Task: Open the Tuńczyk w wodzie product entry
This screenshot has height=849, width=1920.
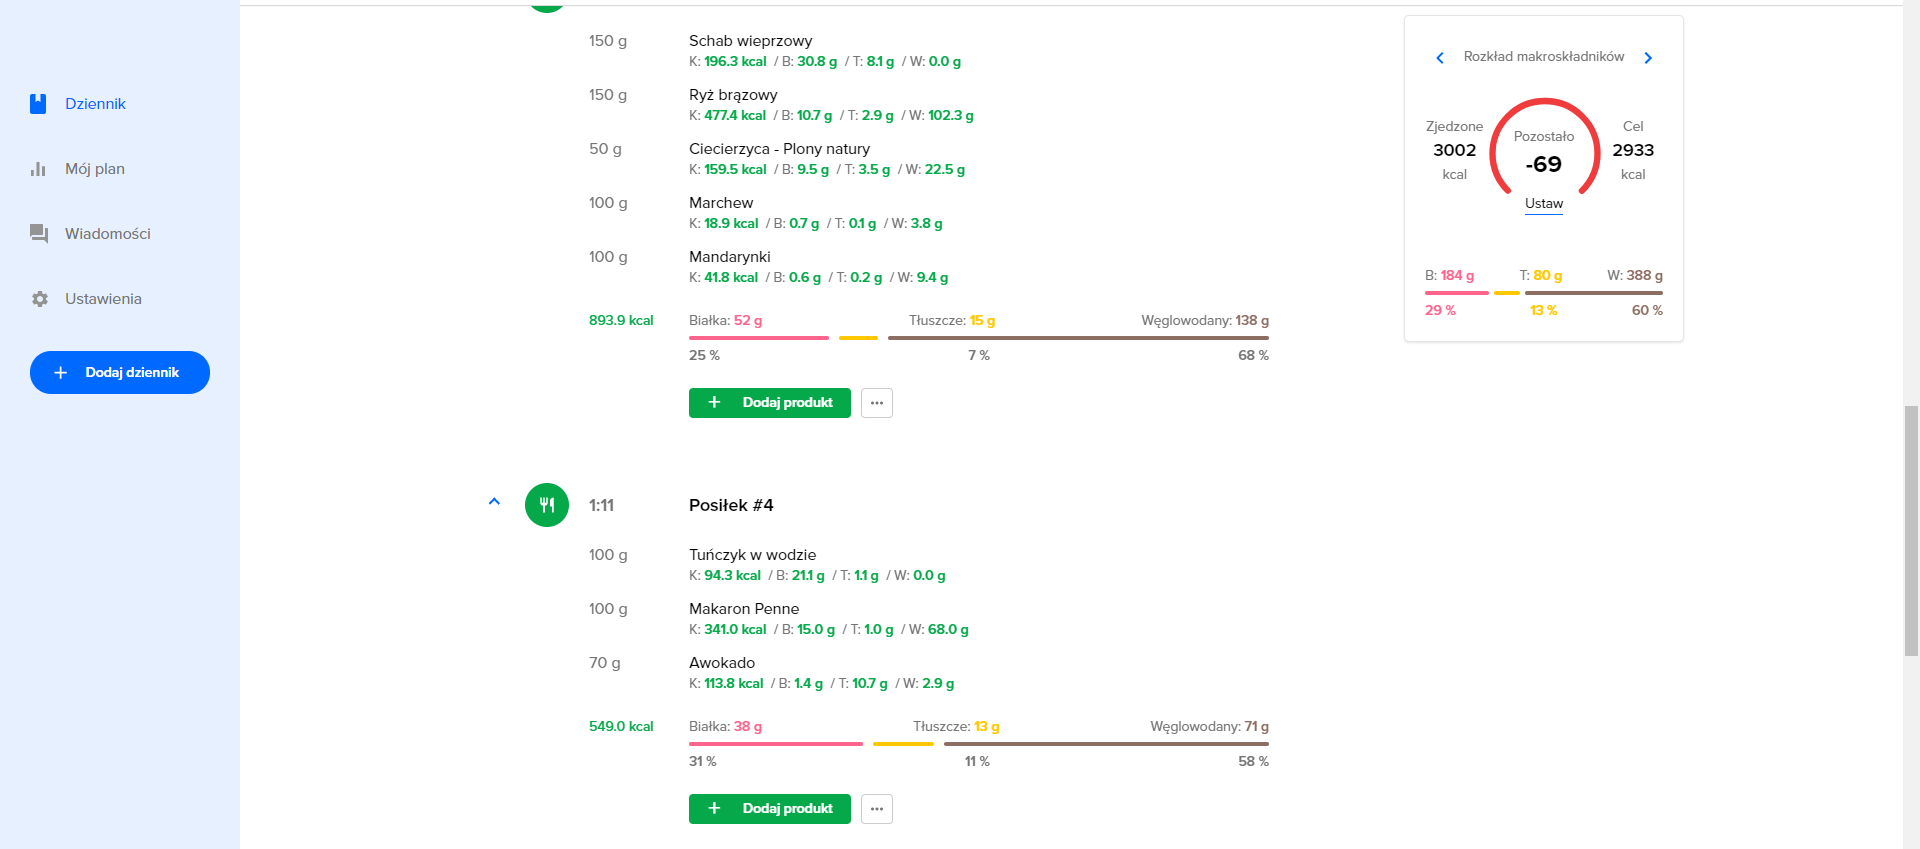Action: click(752, 555)
